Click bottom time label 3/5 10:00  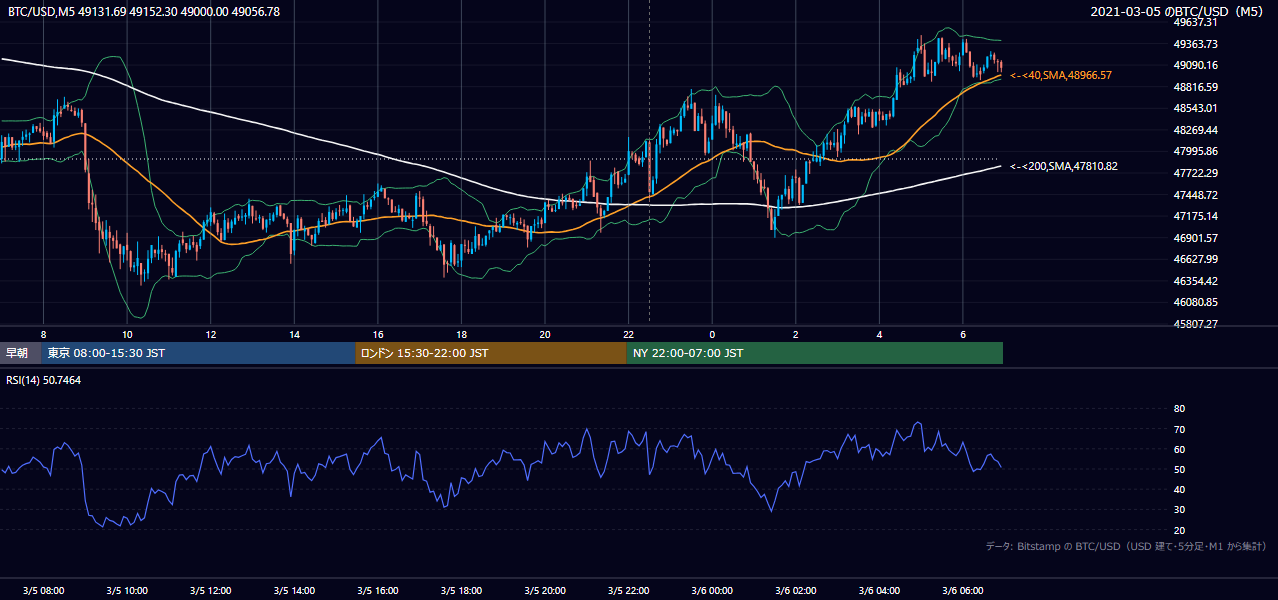click(127, 591)
